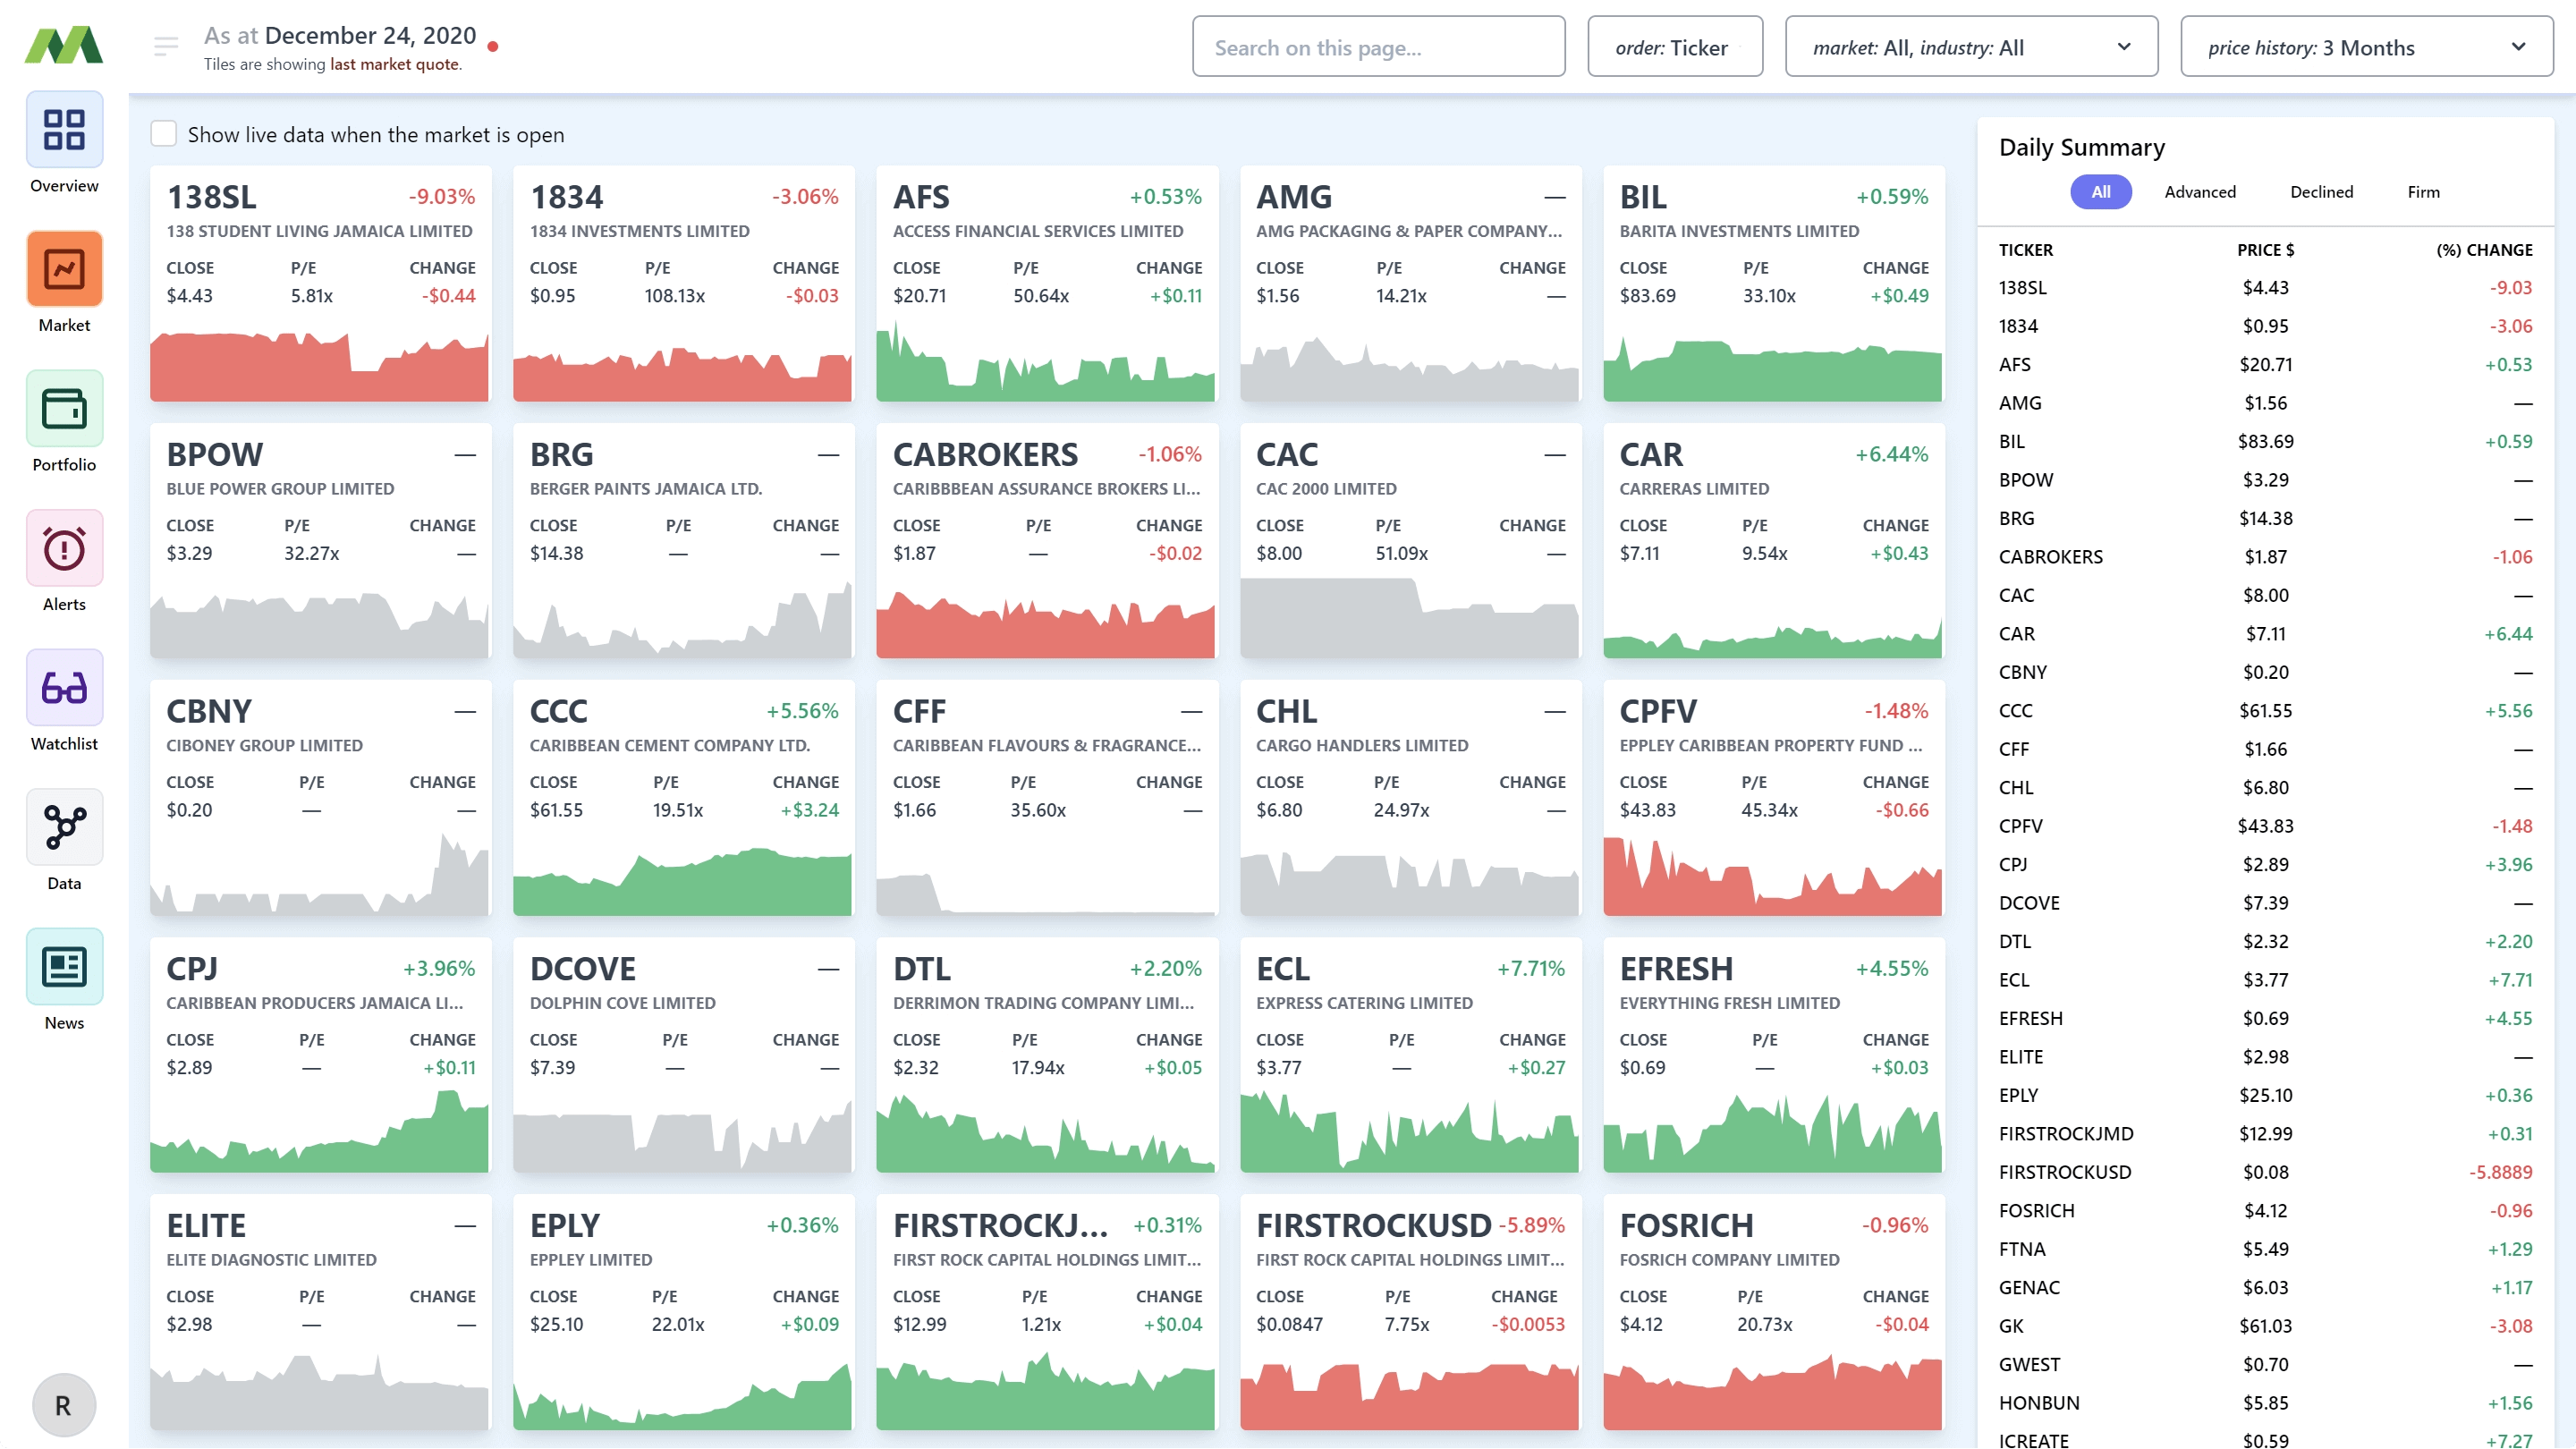2576x1449 pixels.
Task: Select the Advanced tab in Daily Summary
Action: pos(2200,192)
